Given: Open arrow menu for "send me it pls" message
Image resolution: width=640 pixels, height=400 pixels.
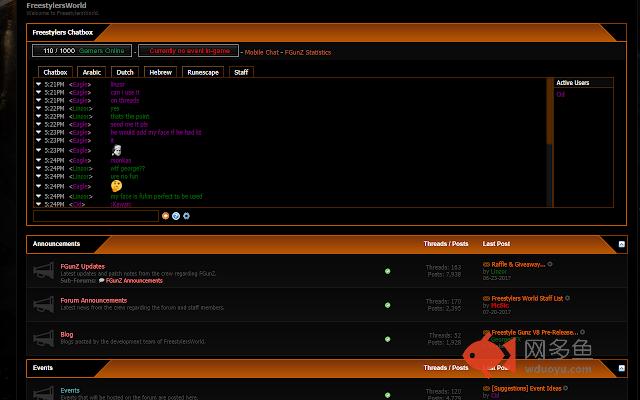Looking at the screenshot, I should click(x=39, y=124).
